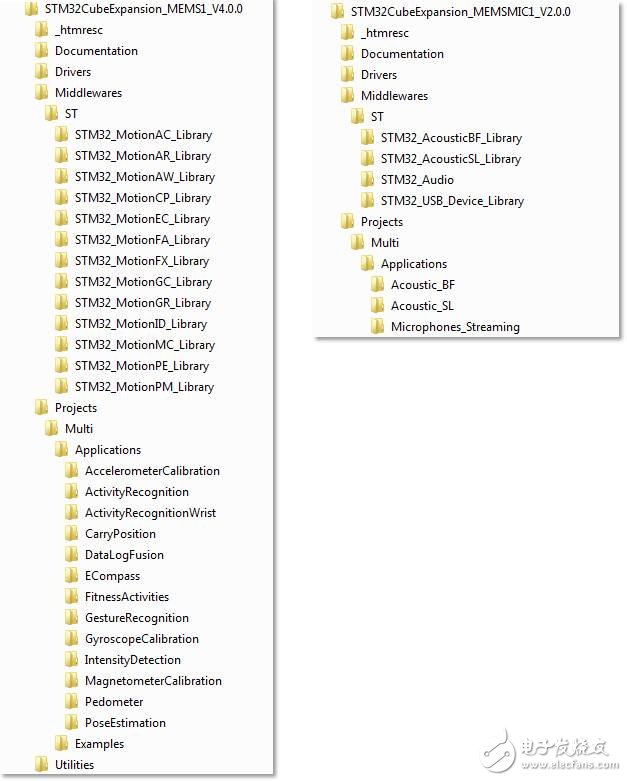
Task: Click folder icon for STM32CubeExpansion_MEMS1_V4.0.0 root
Action: click(x=31, y=9)
